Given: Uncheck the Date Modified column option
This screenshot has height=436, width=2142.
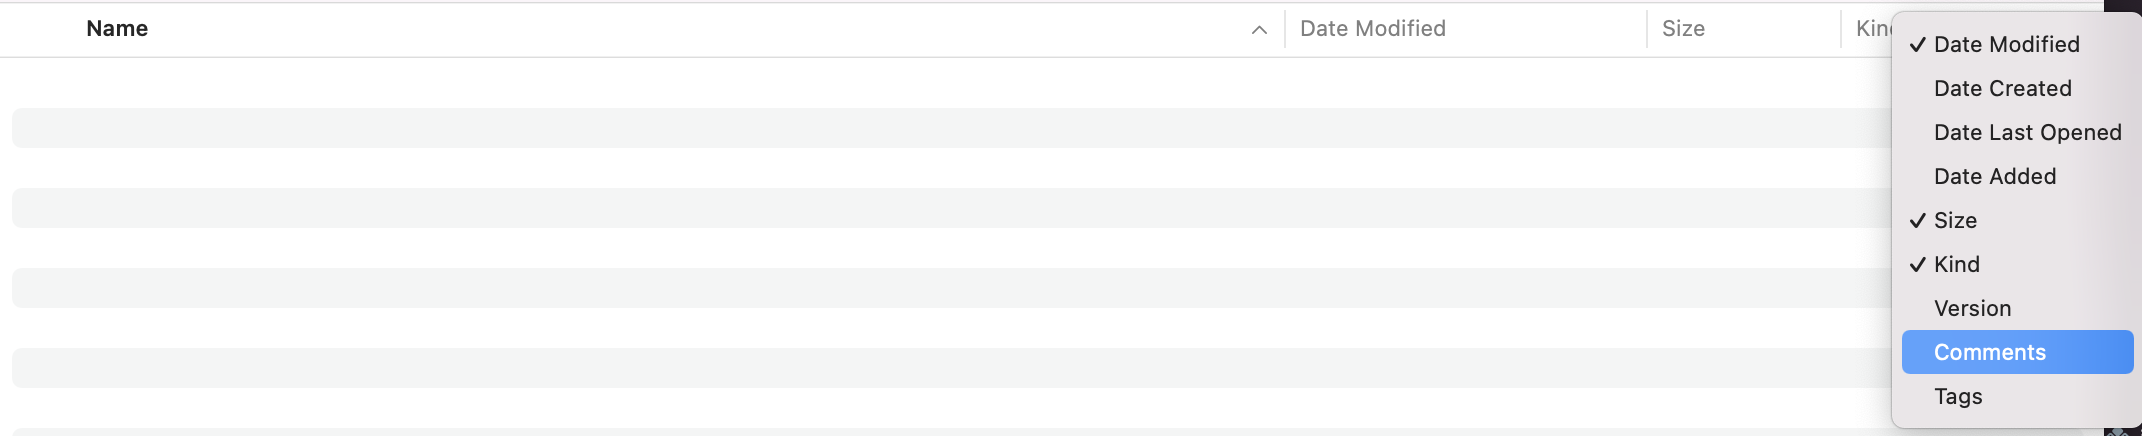Looking at the screenshot, I should [2006, 44].
